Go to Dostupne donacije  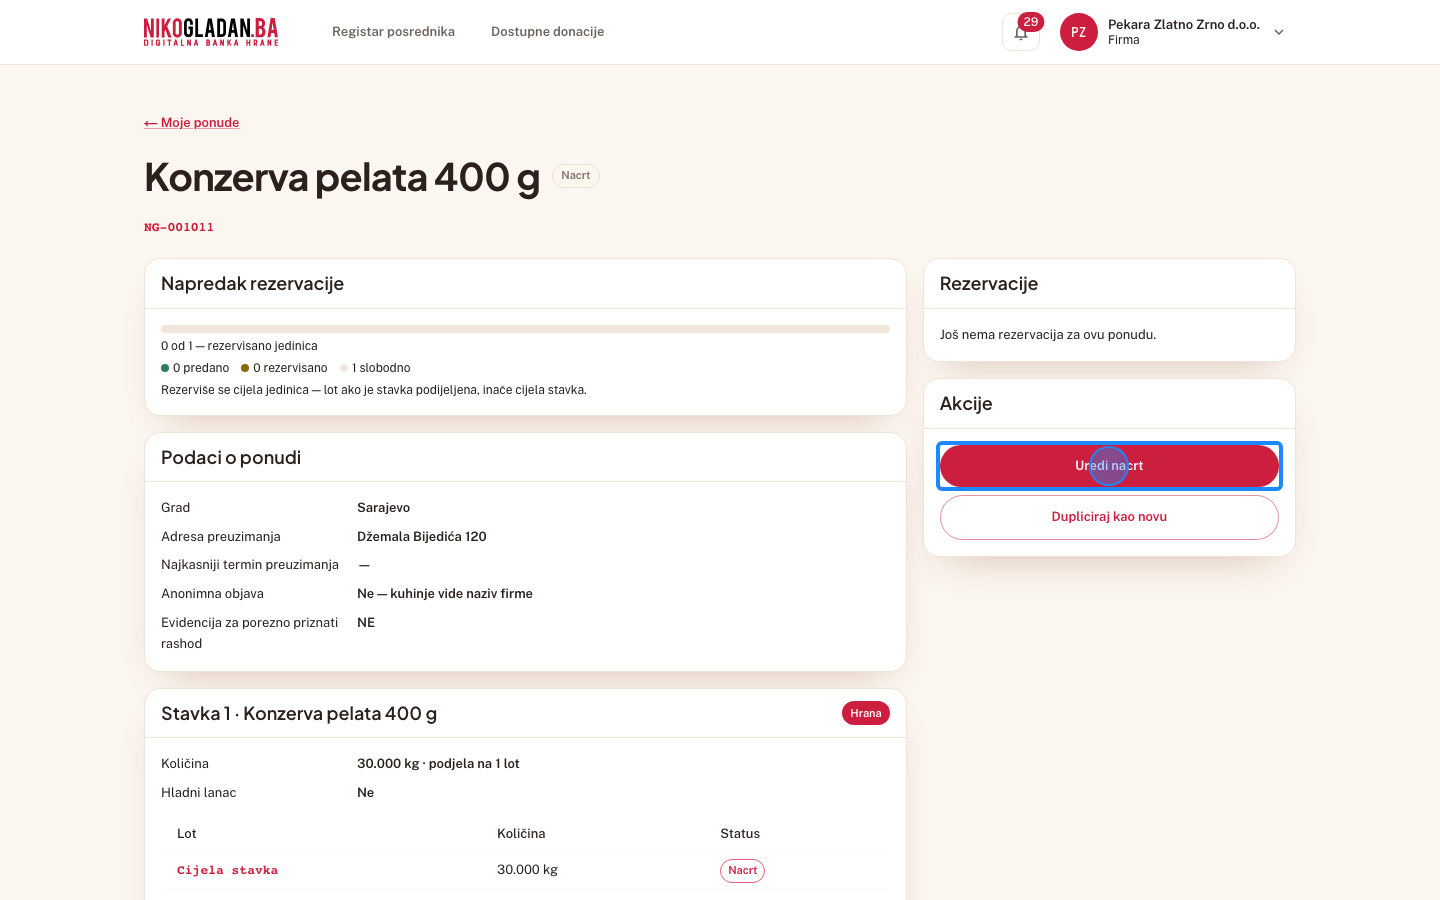click(x=547, y=32)
